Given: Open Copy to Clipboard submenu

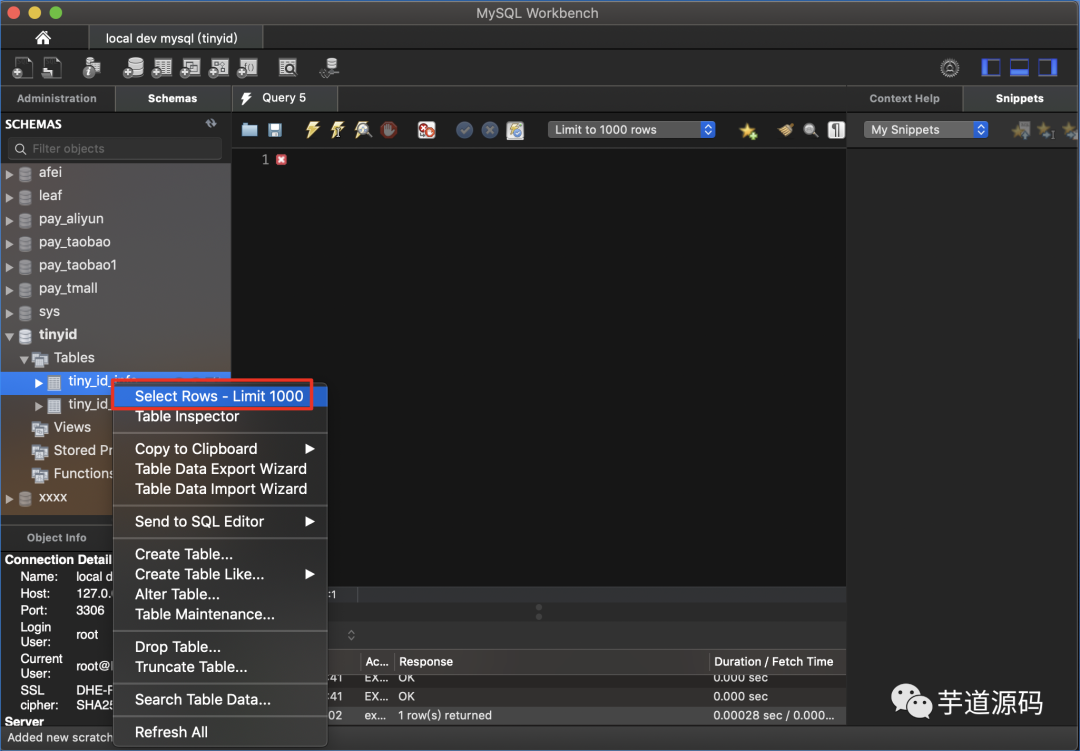Looking at the screenshot, I should pyautogui.click(x=219, y=449).
